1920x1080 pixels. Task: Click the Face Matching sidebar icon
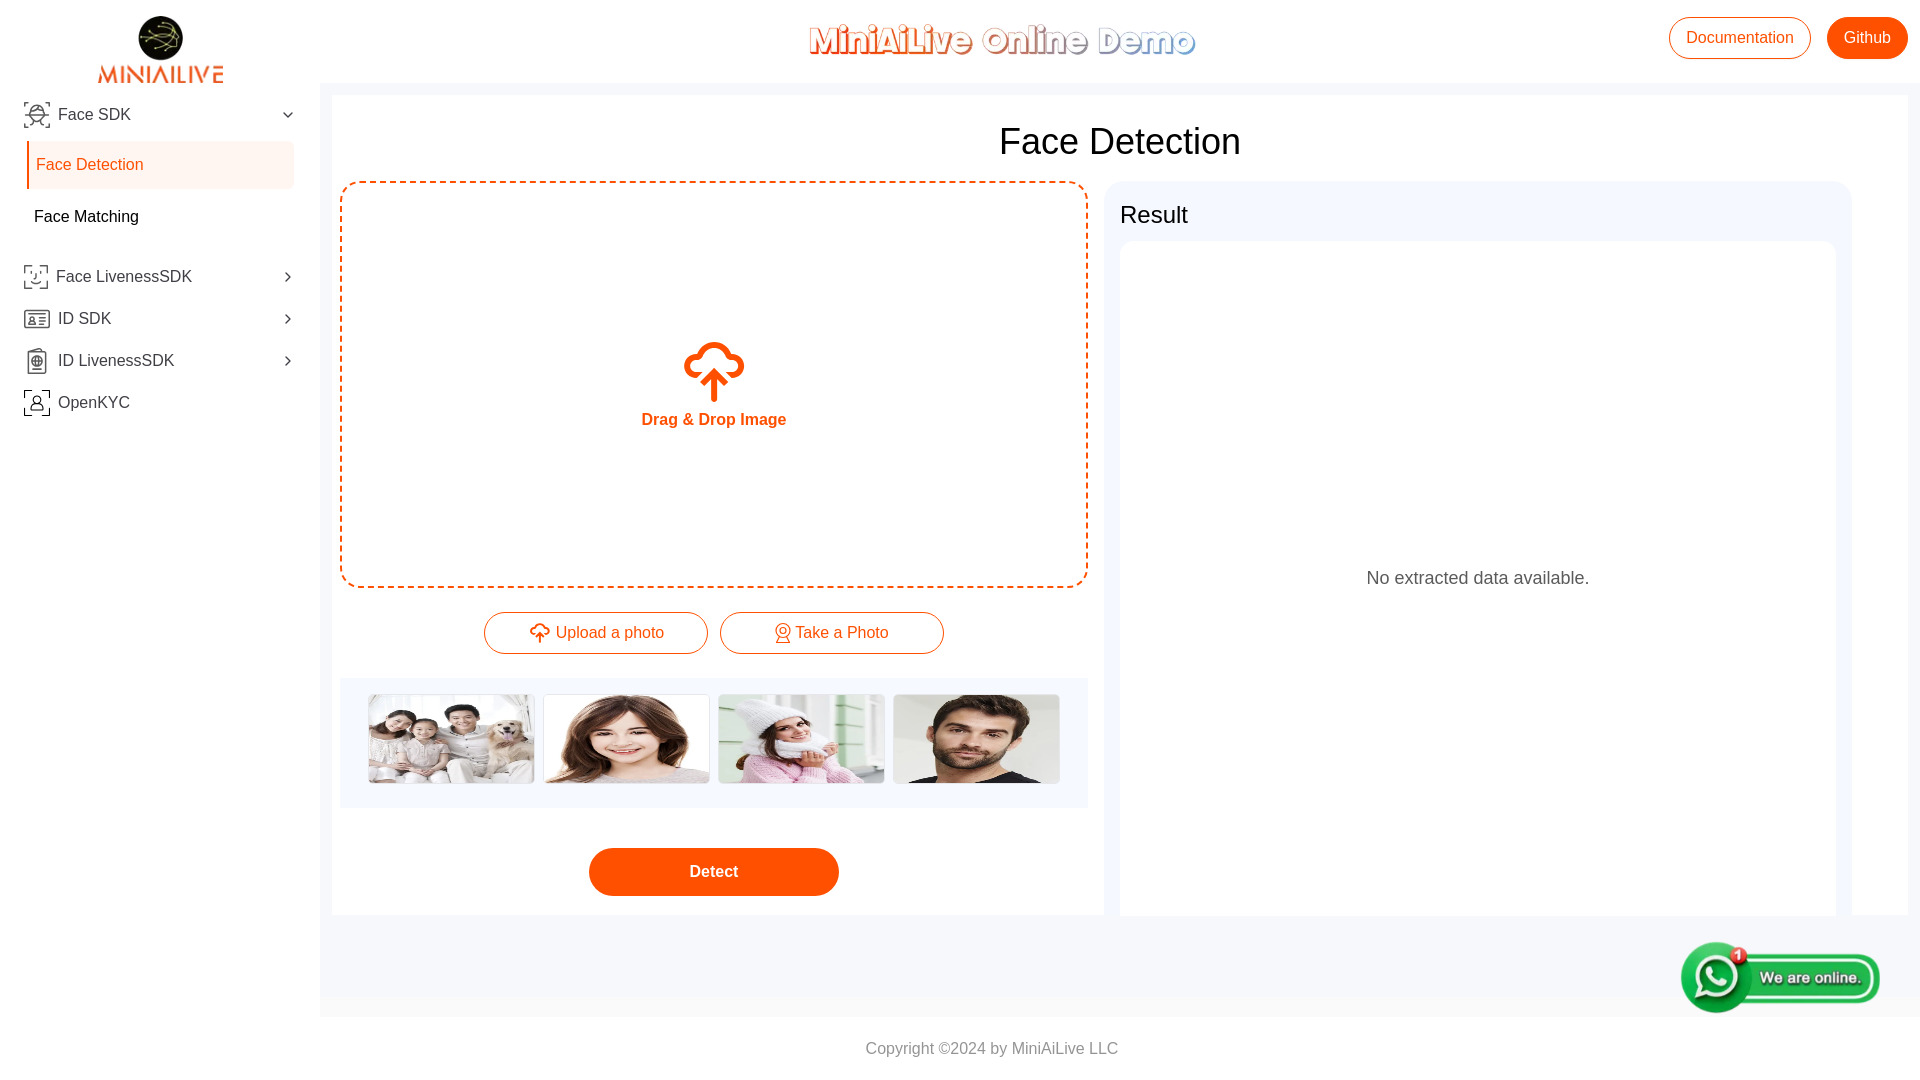pyautogui.click(x=86, y=216)
